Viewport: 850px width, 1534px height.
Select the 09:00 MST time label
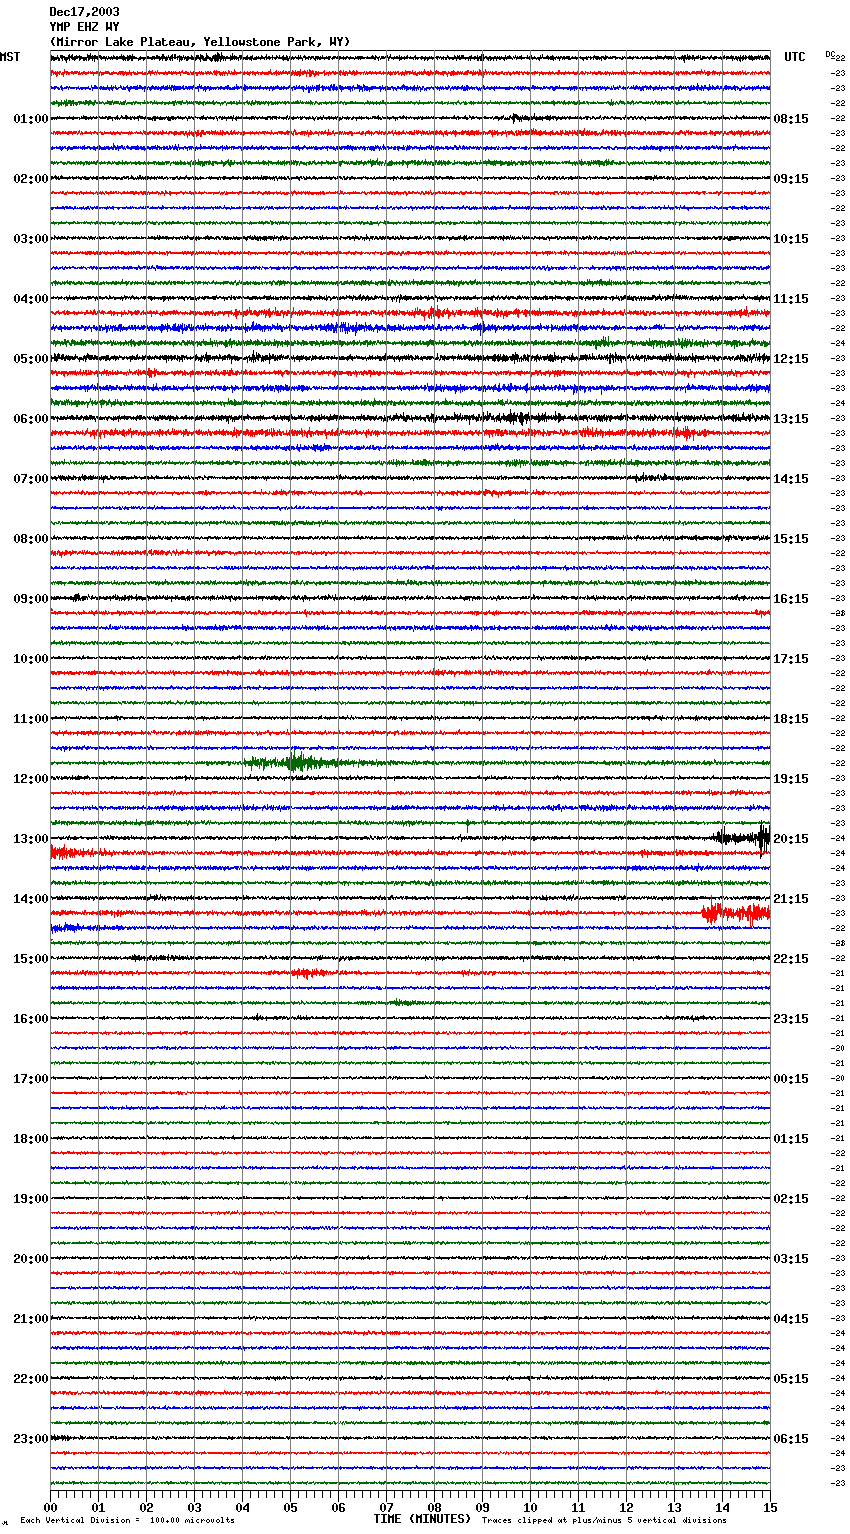tap(30, 599)
